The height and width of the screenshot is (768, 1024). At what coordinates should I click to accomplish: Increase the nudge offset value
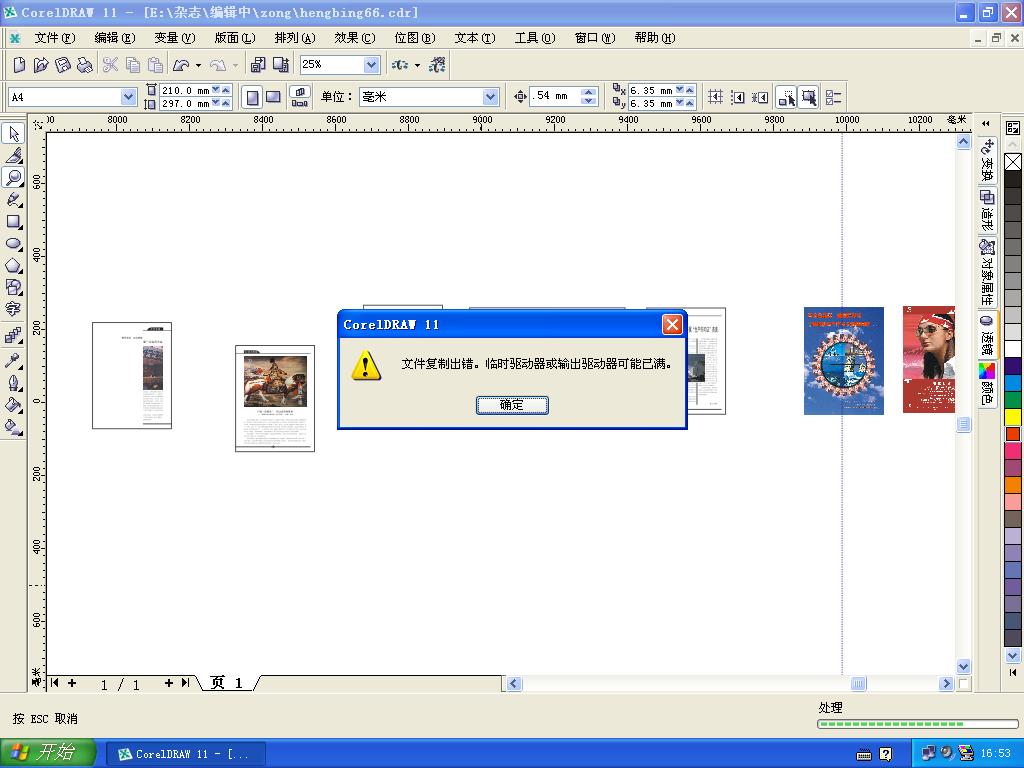pos(589,92)
